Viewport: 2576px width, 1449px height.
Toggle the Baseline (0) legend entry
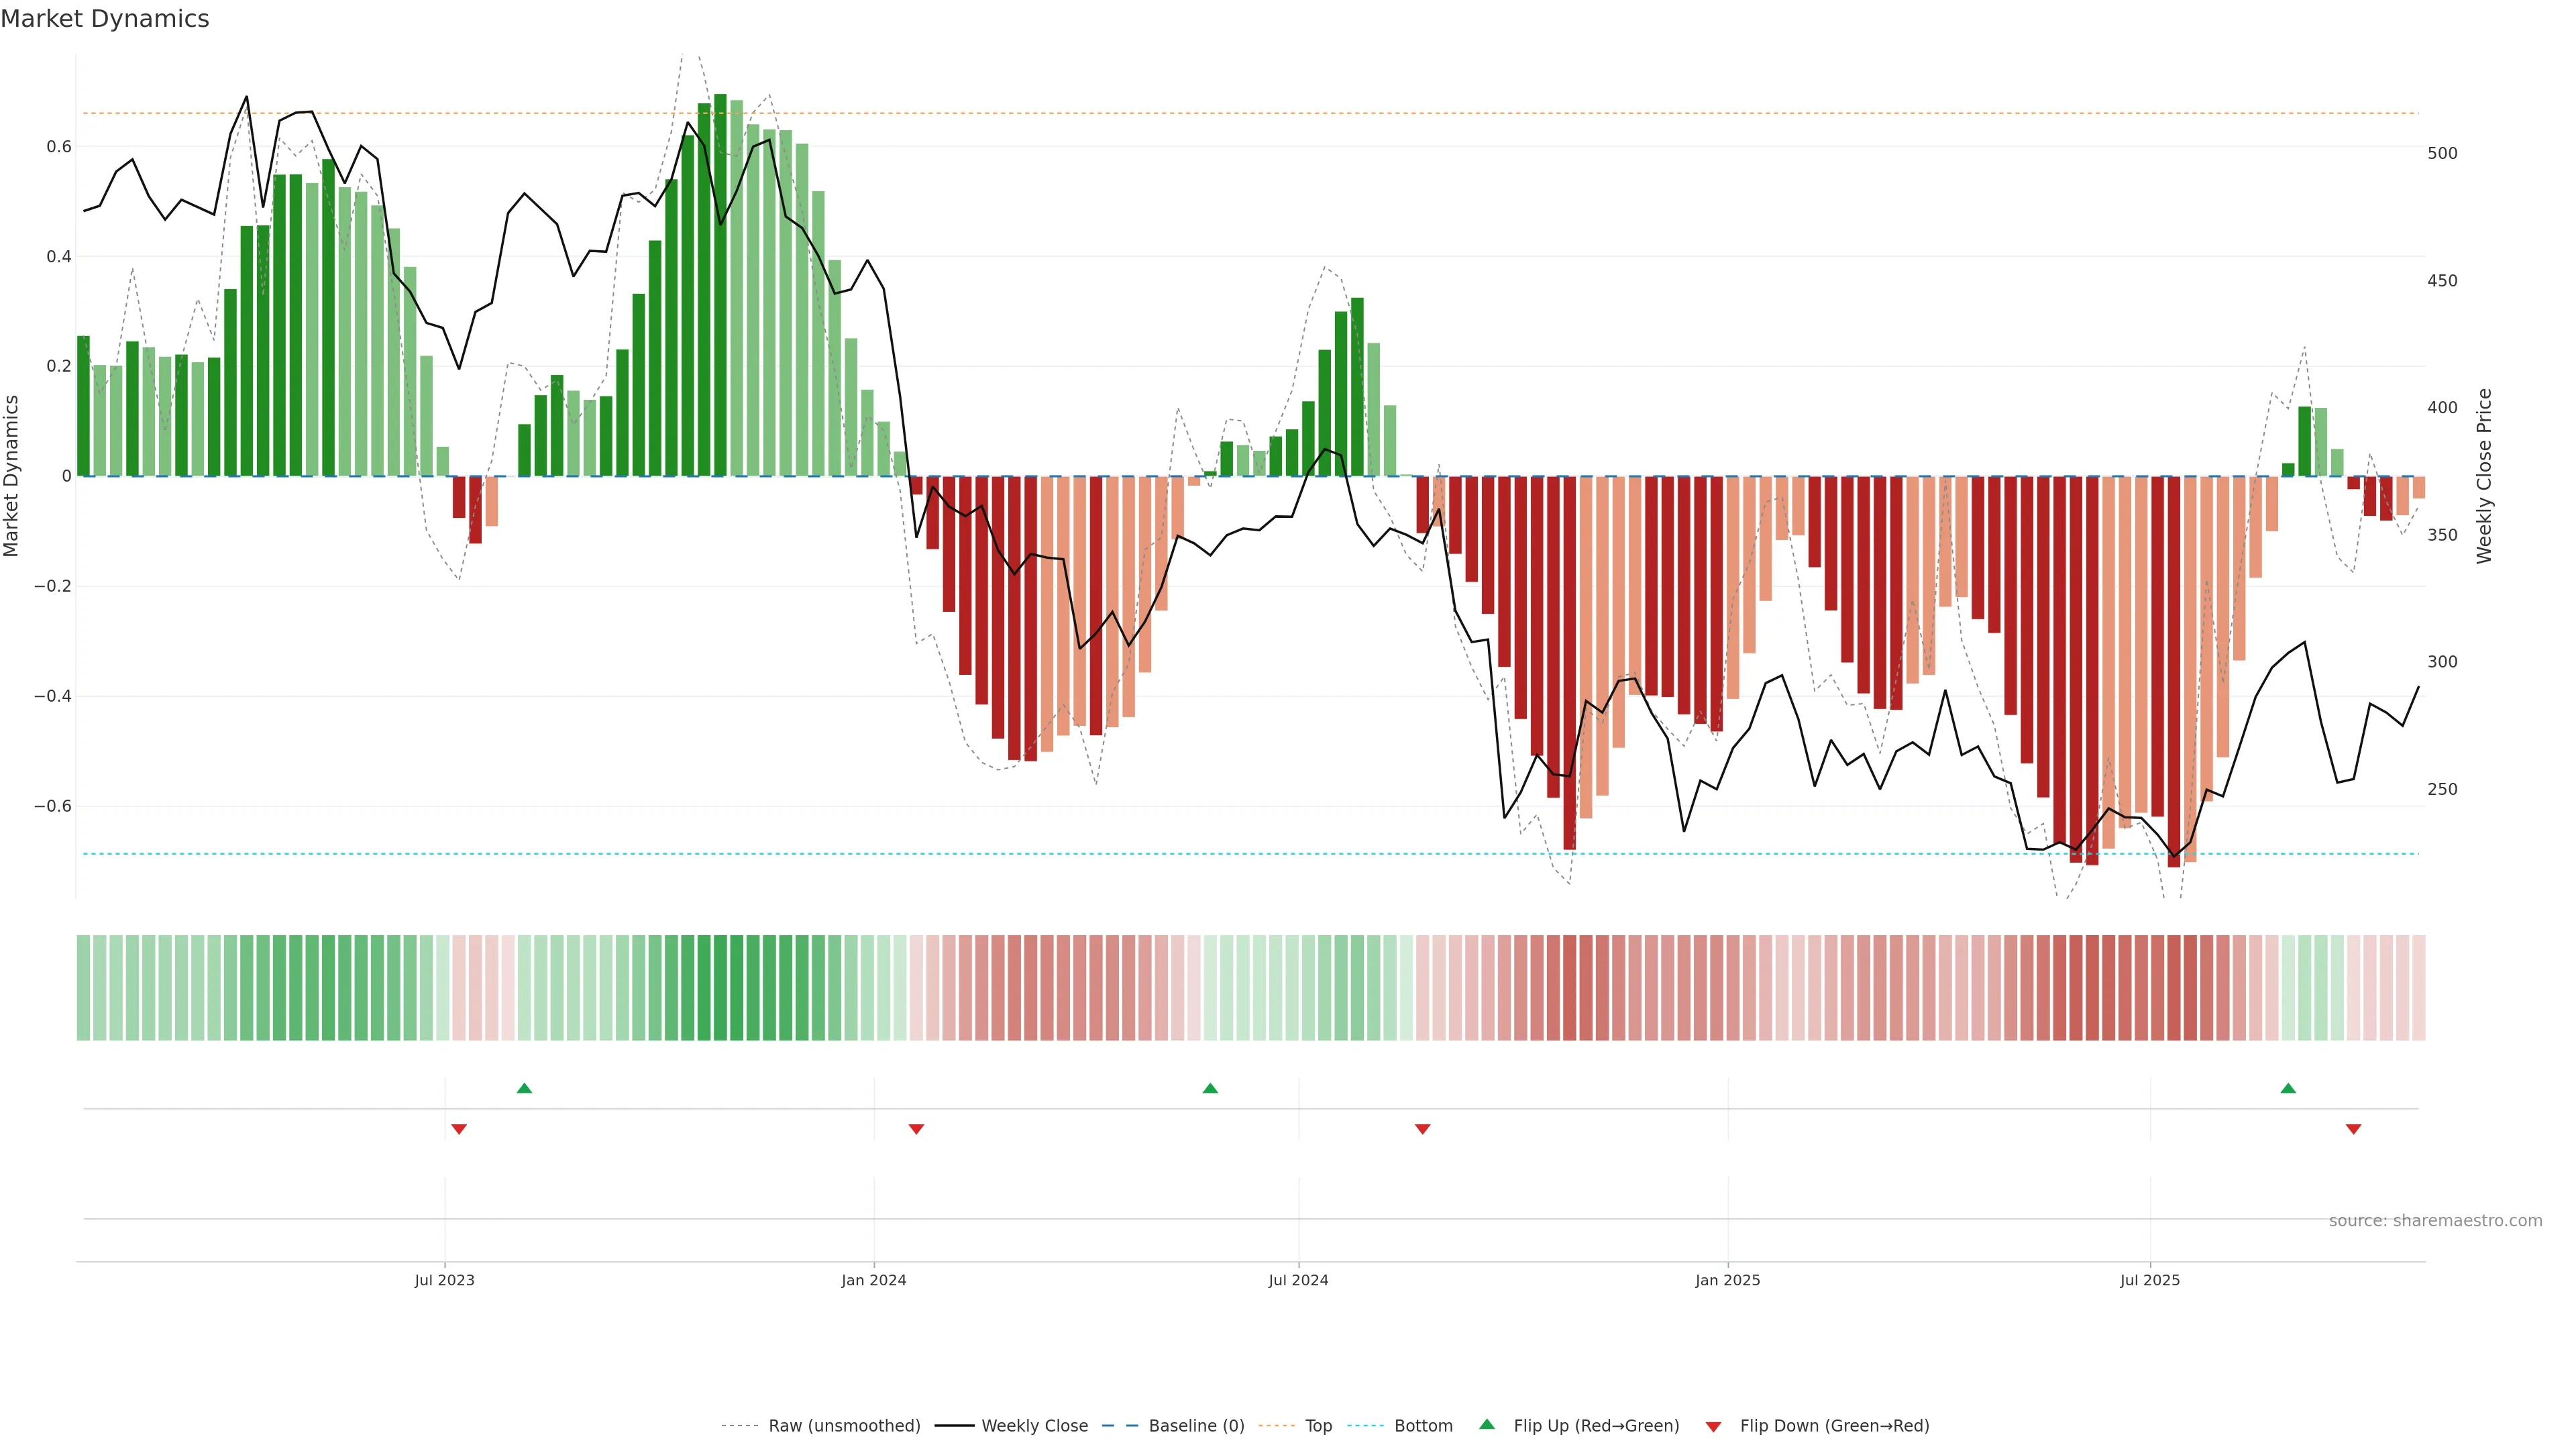pos(1196,1426)
